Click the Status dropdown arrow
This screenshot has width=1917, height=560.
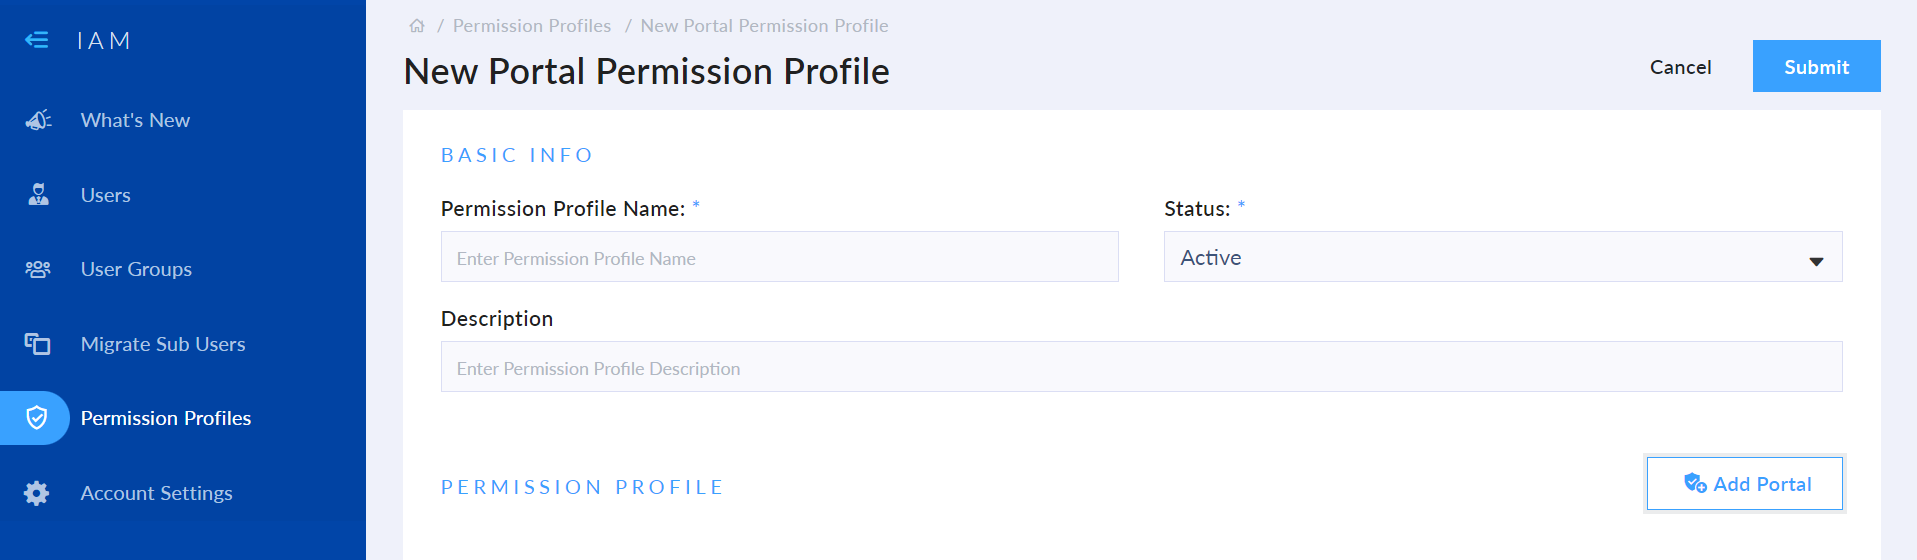click(1816, 261)
